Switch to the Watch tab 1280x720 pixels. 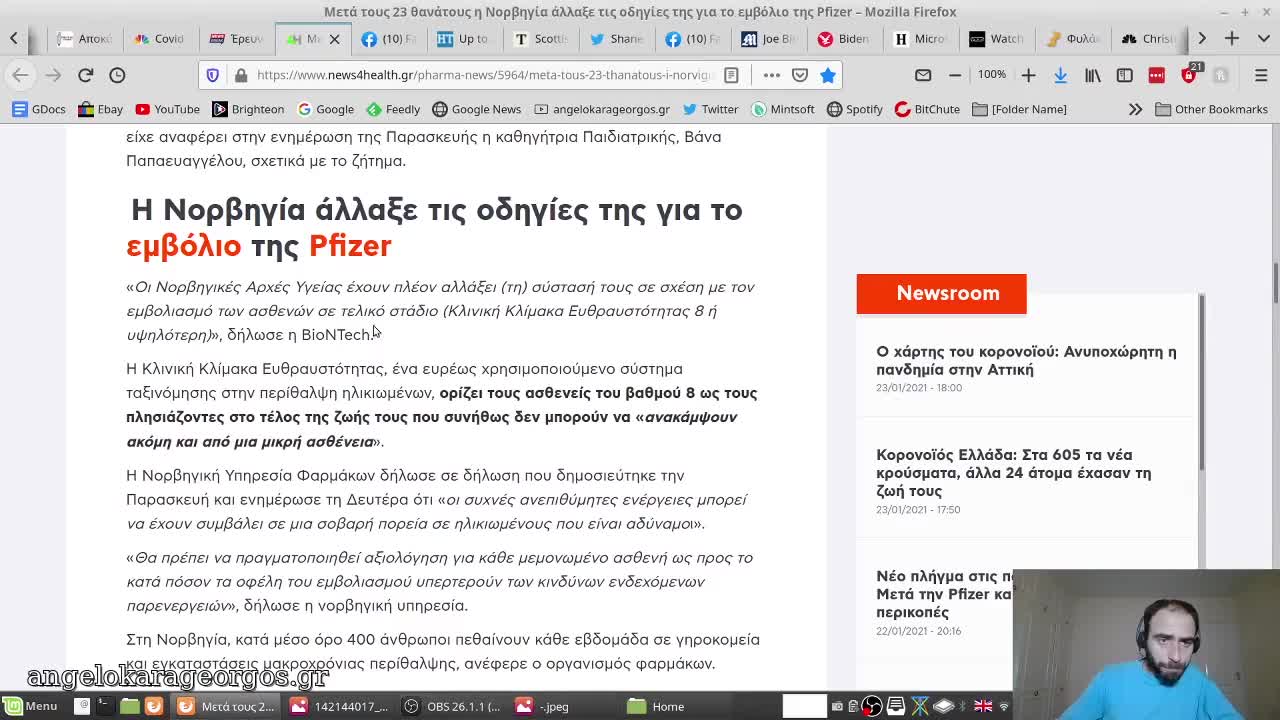pyautogui.click(x=996, y=38)
